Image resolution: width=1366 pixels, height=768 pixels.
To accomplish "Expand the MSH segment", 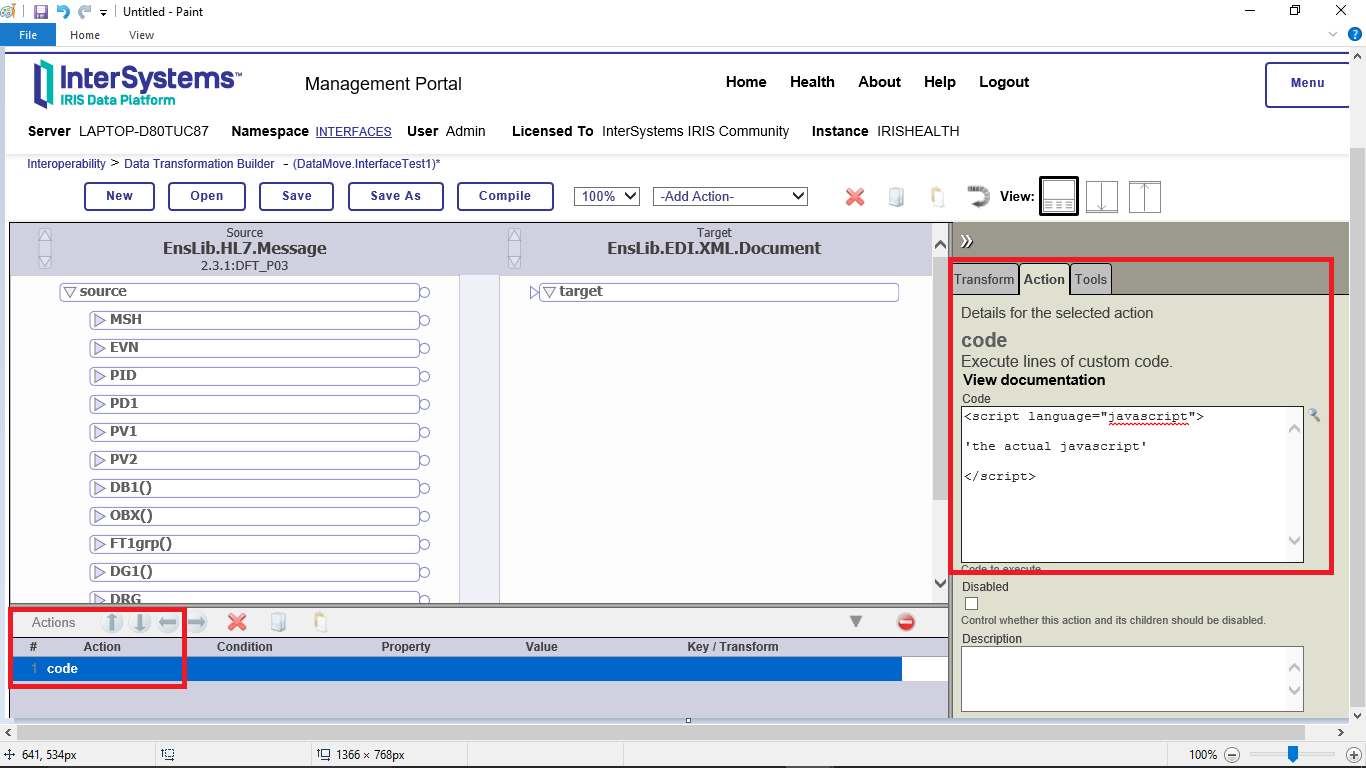I will [99, 320].
